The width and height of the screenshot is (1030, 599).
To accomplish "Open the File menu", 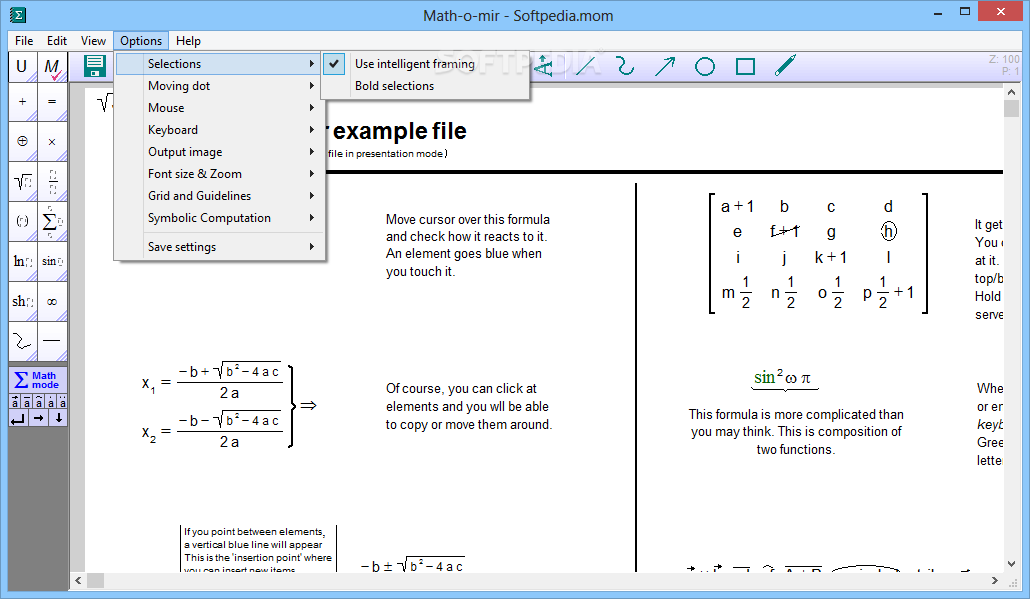I will click(x=24, y=41).
